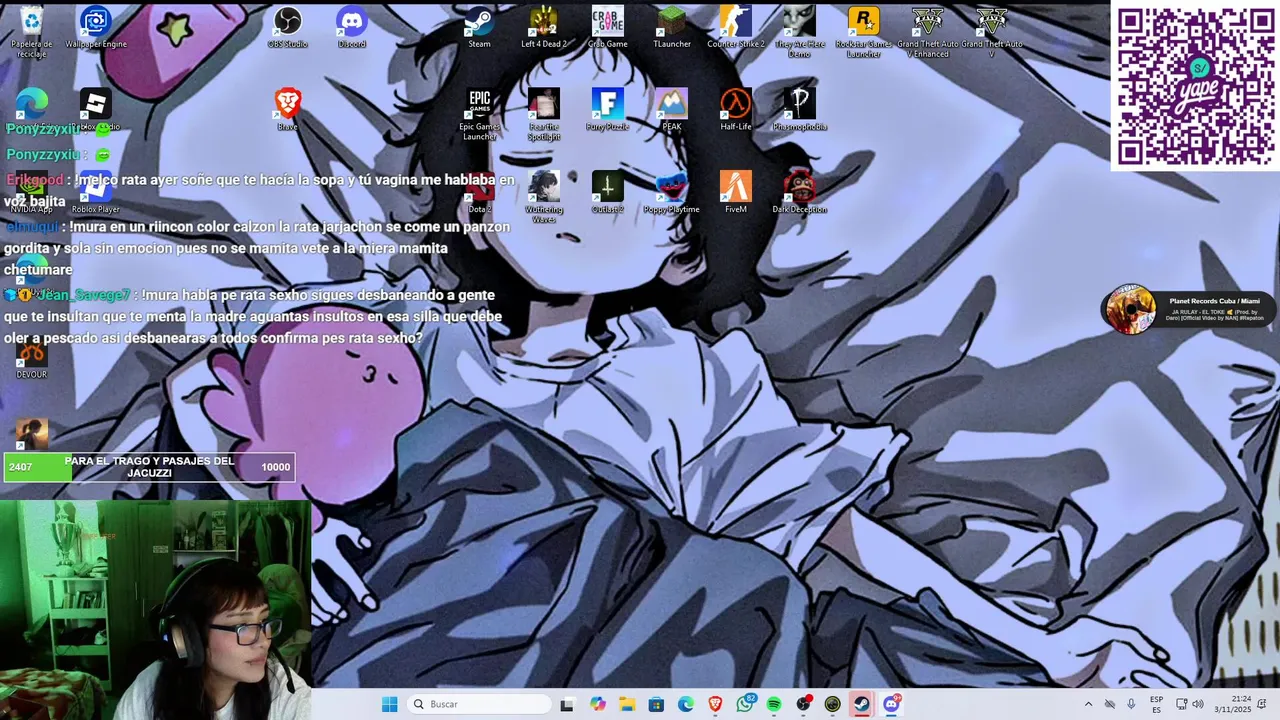Open Brave browser from the taskbar
The width and height of the screenshot is (1280, 720).
[715, 704]
